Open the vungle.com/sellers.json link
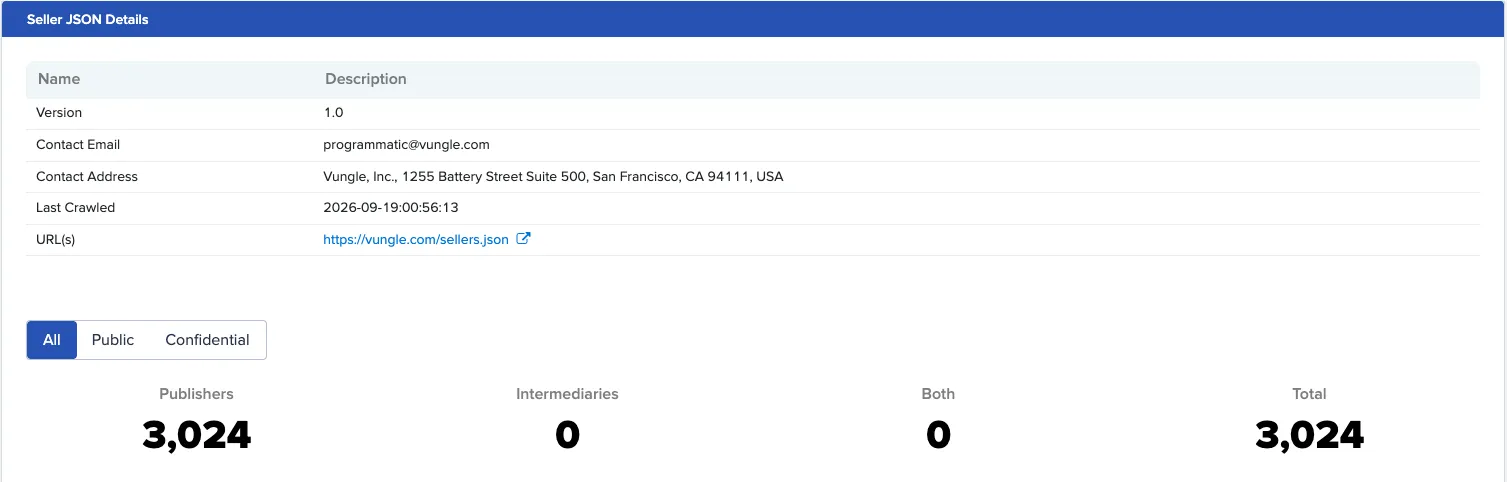The width and height of the screenshot is (1507, 482). pyautogui.click(x=416, y=240)
